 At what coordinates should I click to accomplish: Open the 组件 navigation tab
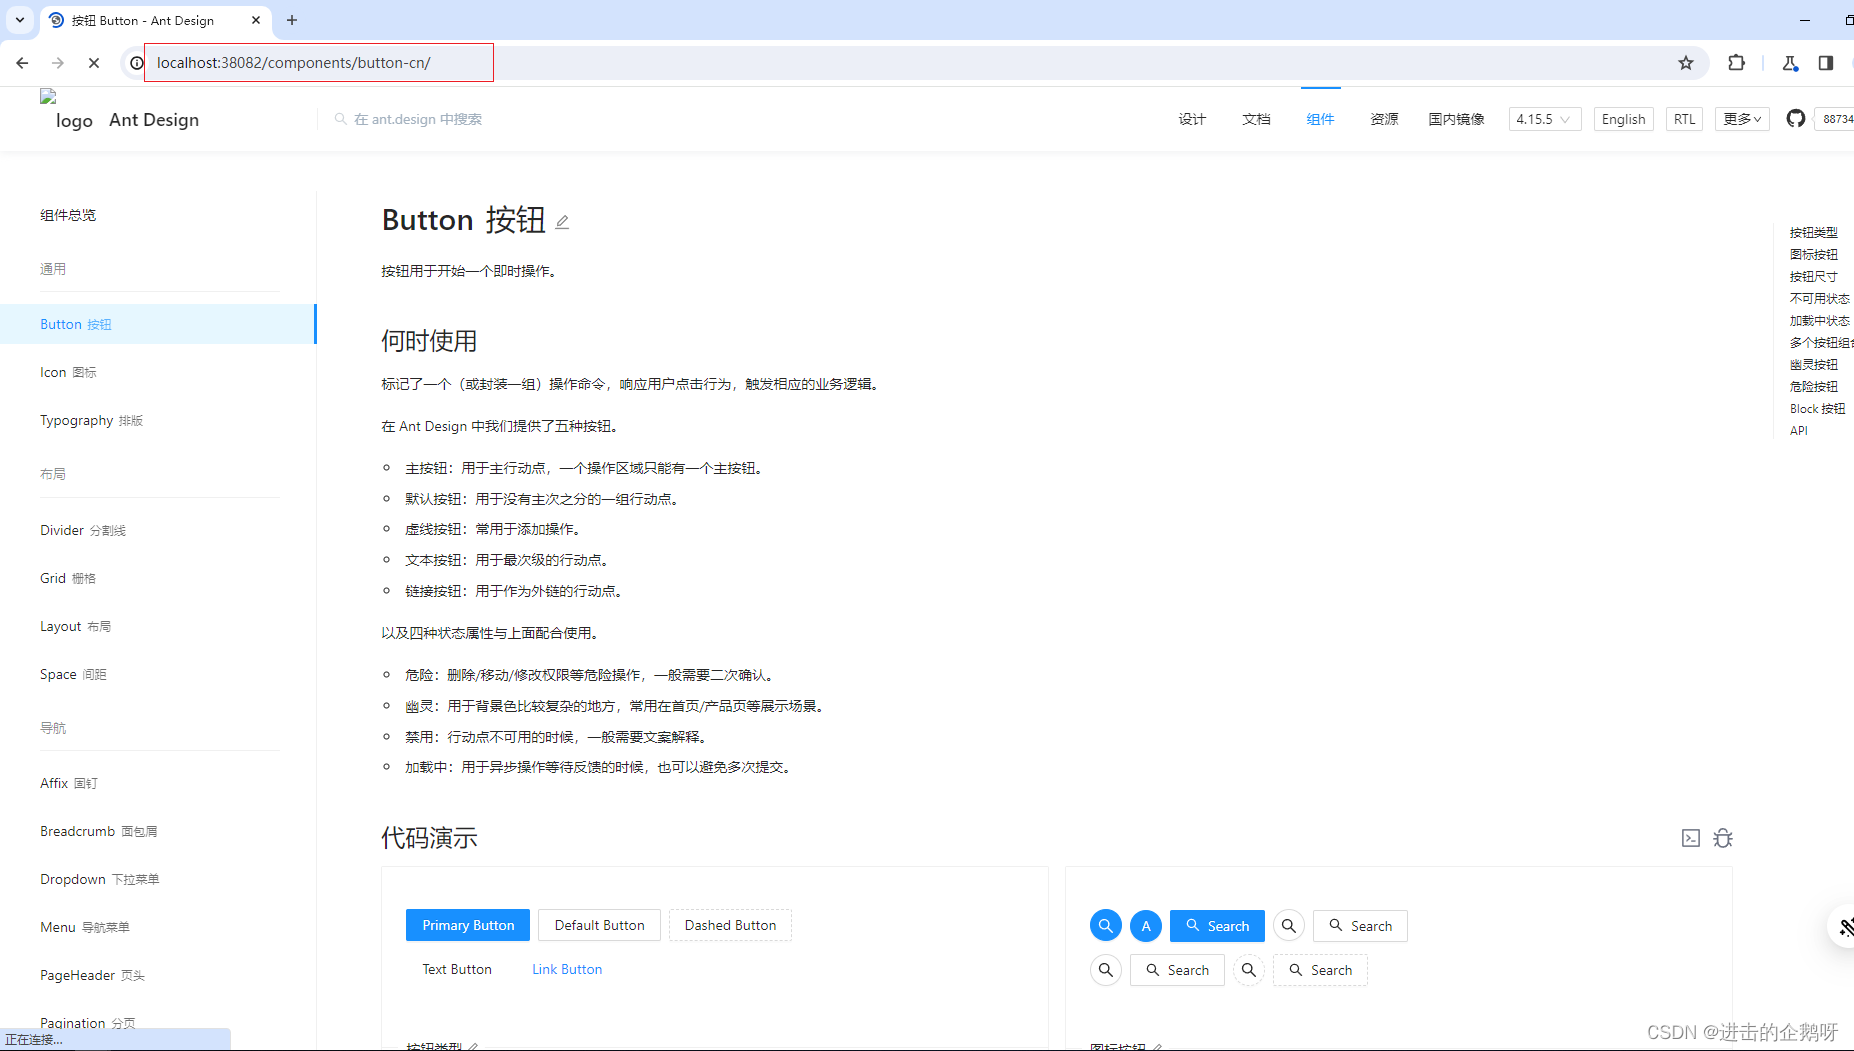coord(1320,119)
